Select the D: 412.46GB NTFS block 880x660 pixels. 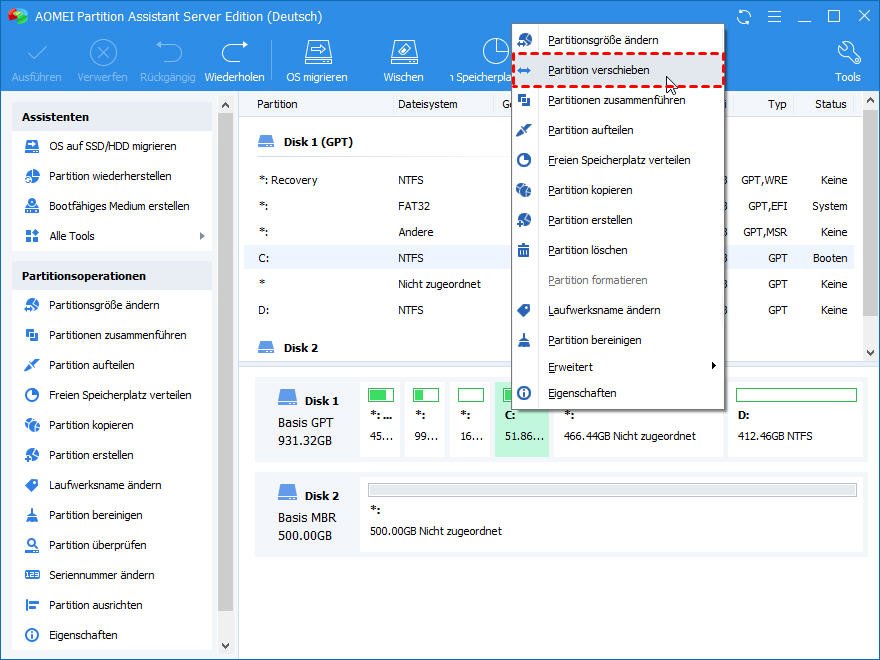[796, 419]
